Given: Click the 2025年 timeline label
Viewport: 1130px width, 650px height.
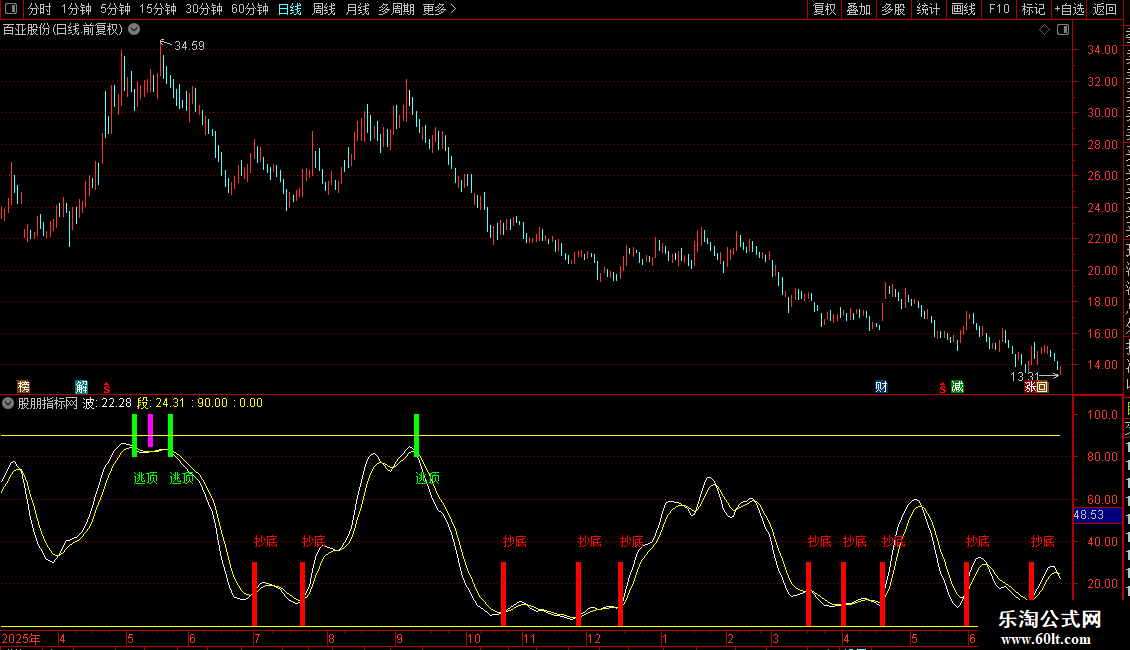Looking at the screenshot, I should tap(21, 638).
